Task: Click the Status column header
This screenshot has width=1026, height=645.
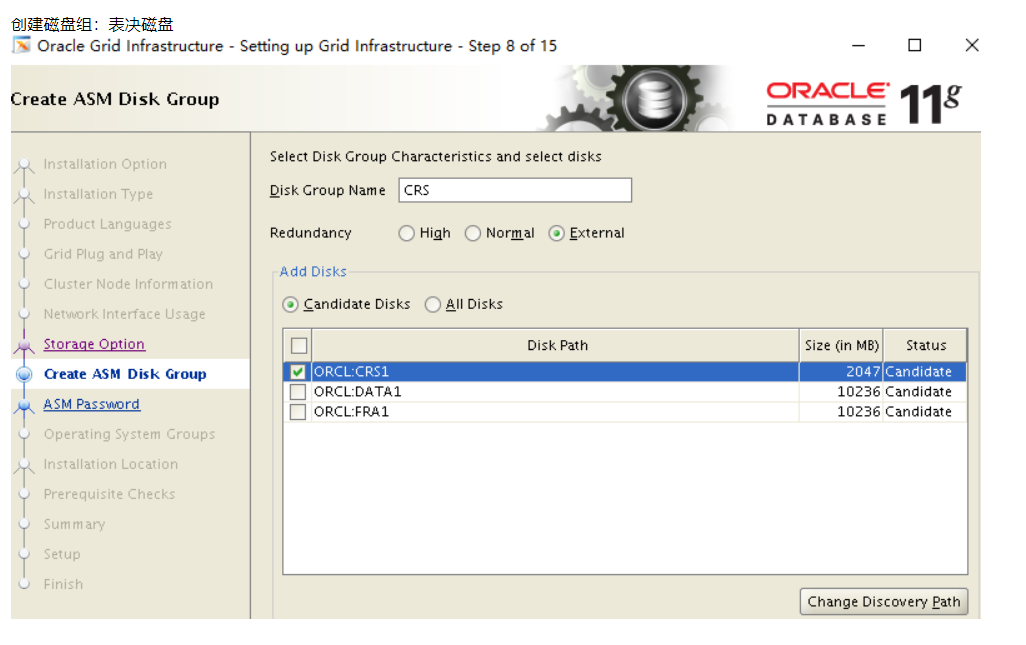Action: tap(925, 345)
